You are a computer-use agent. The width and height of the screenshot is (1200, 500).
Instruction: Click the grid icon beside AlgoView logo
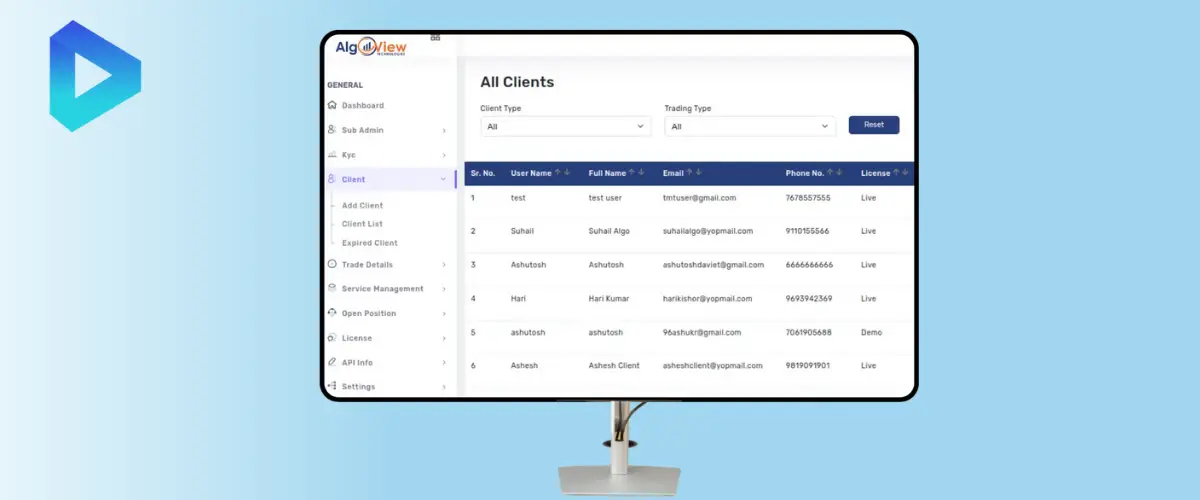(435, 37)
